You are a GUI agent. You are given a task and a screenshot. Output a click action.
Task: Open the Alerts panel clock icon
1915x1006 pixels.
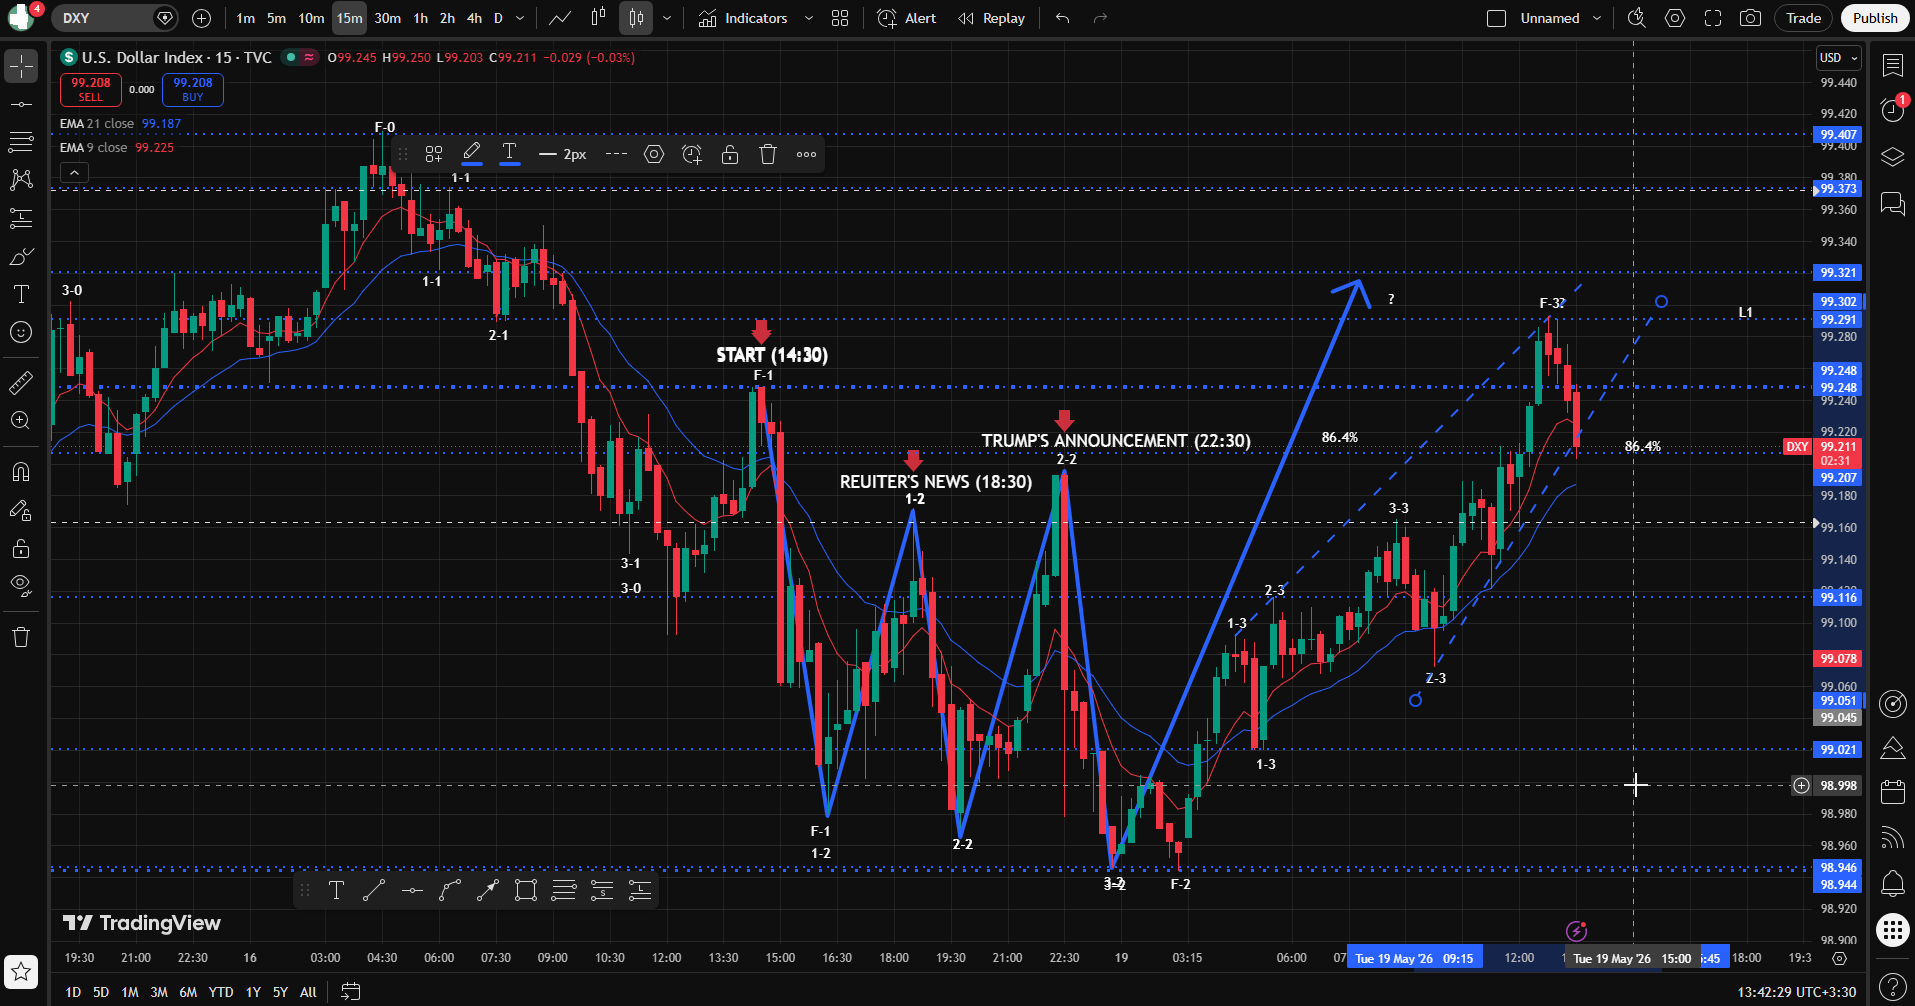tap(1892, 110)
